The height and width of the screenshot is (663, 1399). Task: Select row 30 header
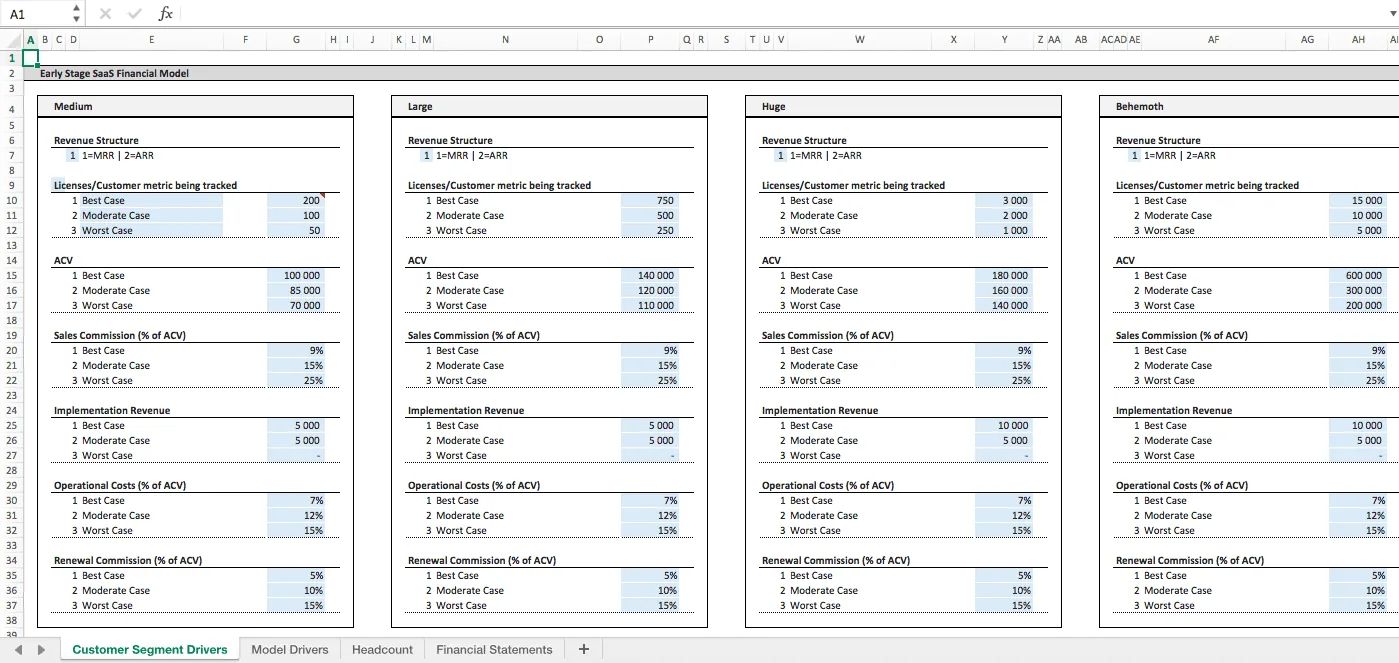(11, 500)
